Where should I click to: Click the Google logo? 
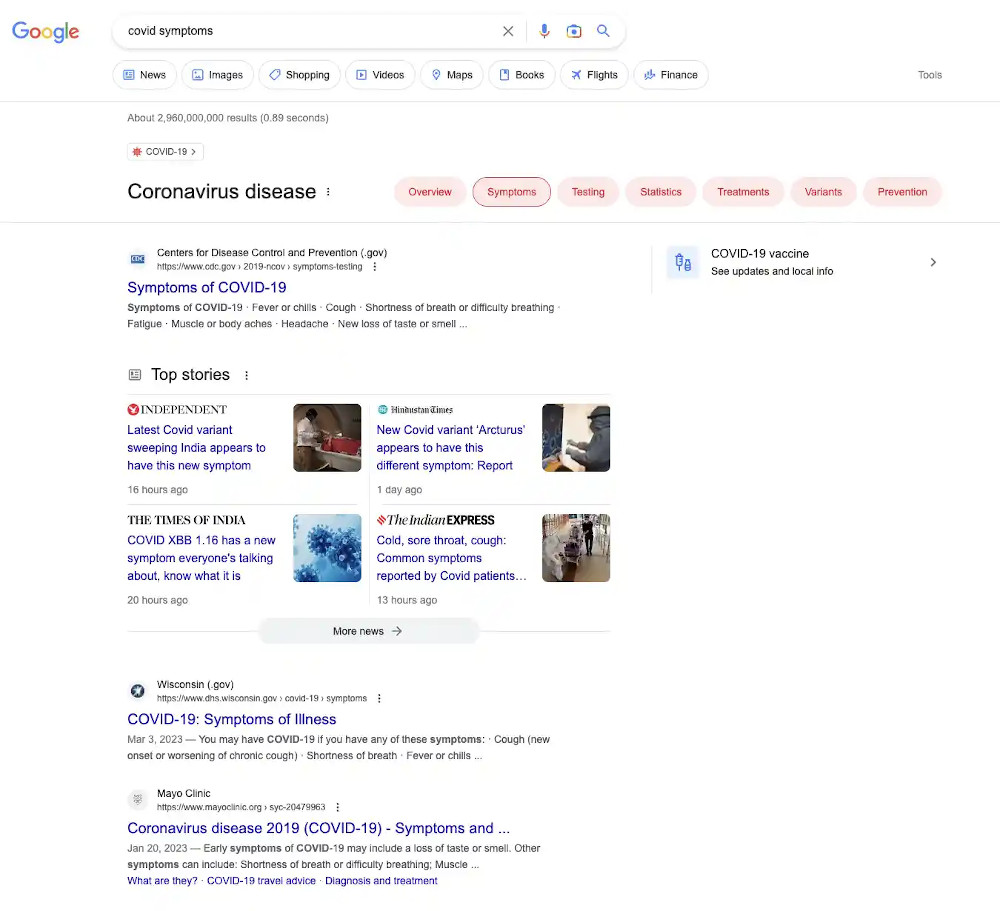[x=45, y=31]
